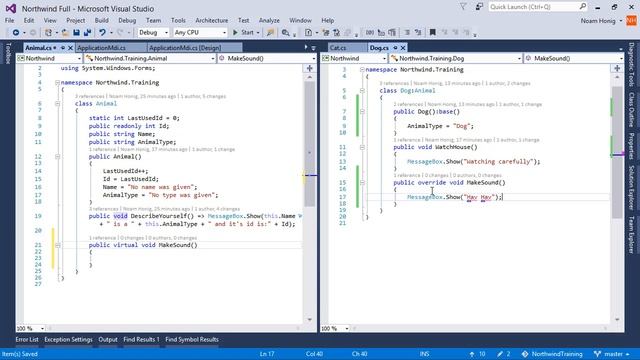Click the Navigate Backward toolbar icon

pyautogui.click(x=16, y=32)
